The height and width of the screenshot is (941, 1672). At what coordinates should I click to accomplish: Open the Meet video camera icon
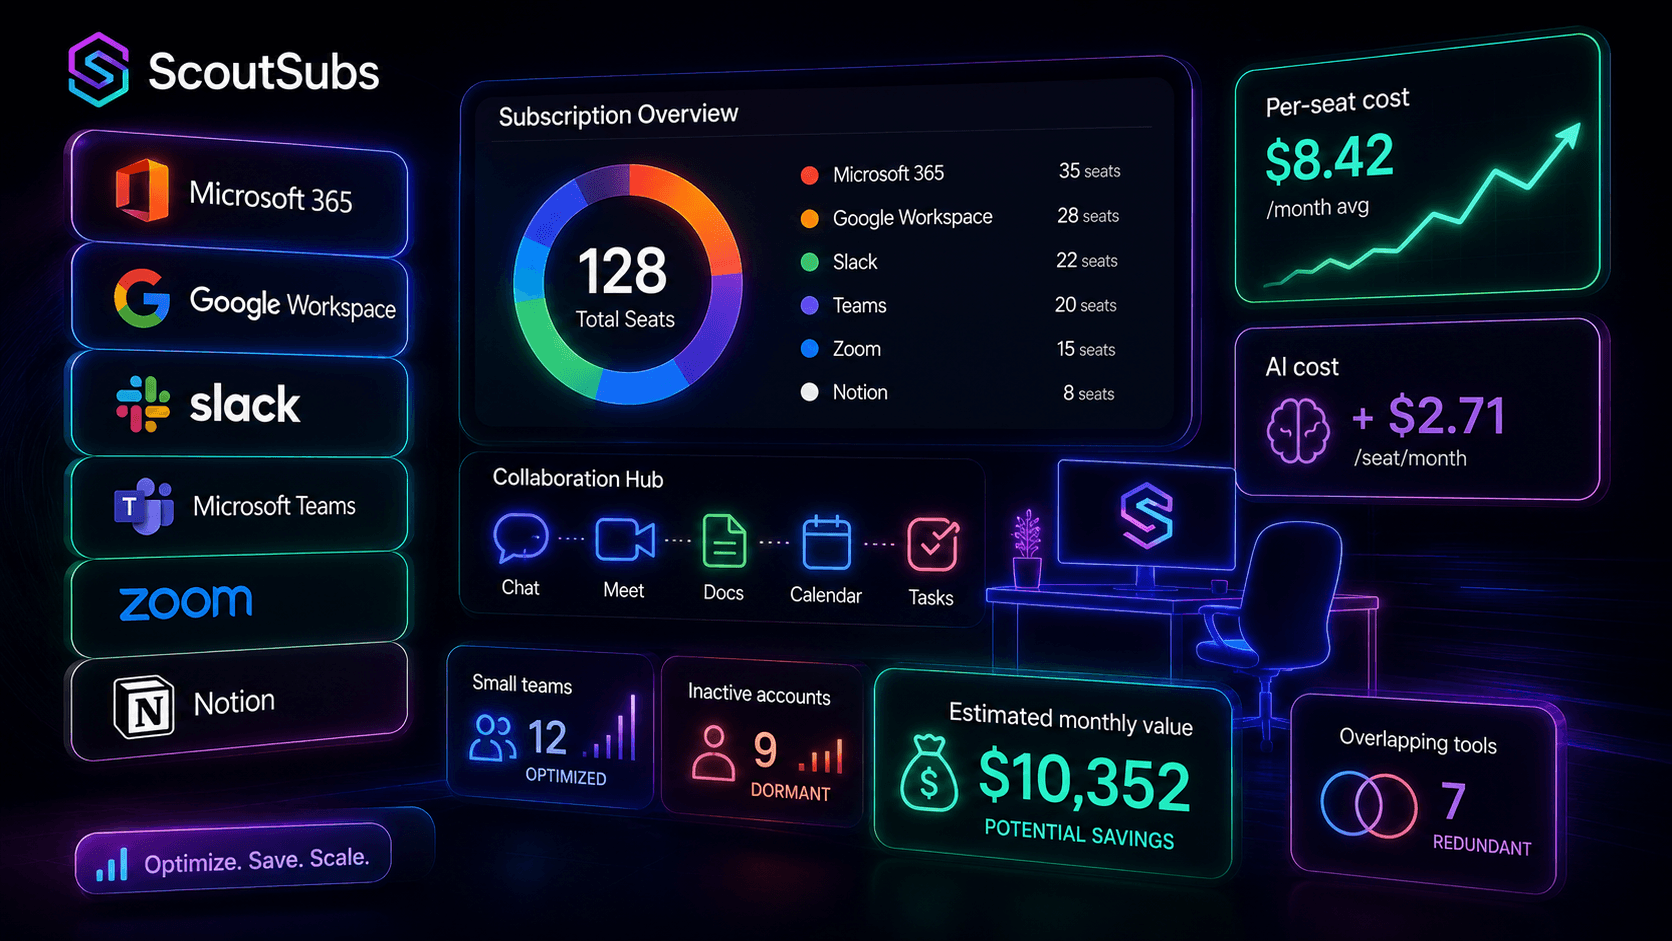625,540
